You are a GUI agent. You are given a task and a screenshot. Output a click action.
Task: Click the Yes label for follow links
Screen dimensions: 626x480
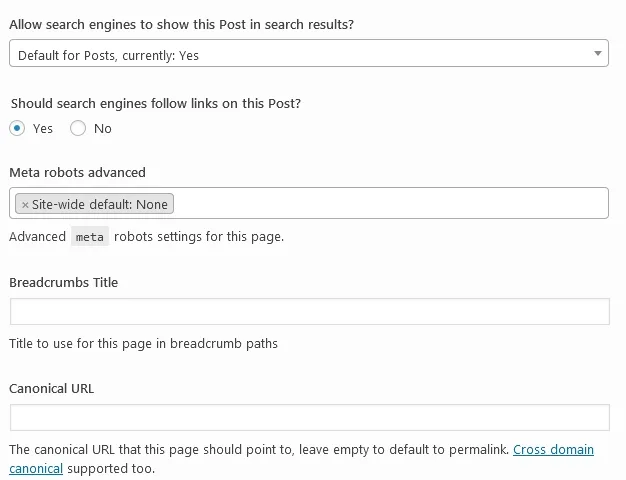click(43, 129)
